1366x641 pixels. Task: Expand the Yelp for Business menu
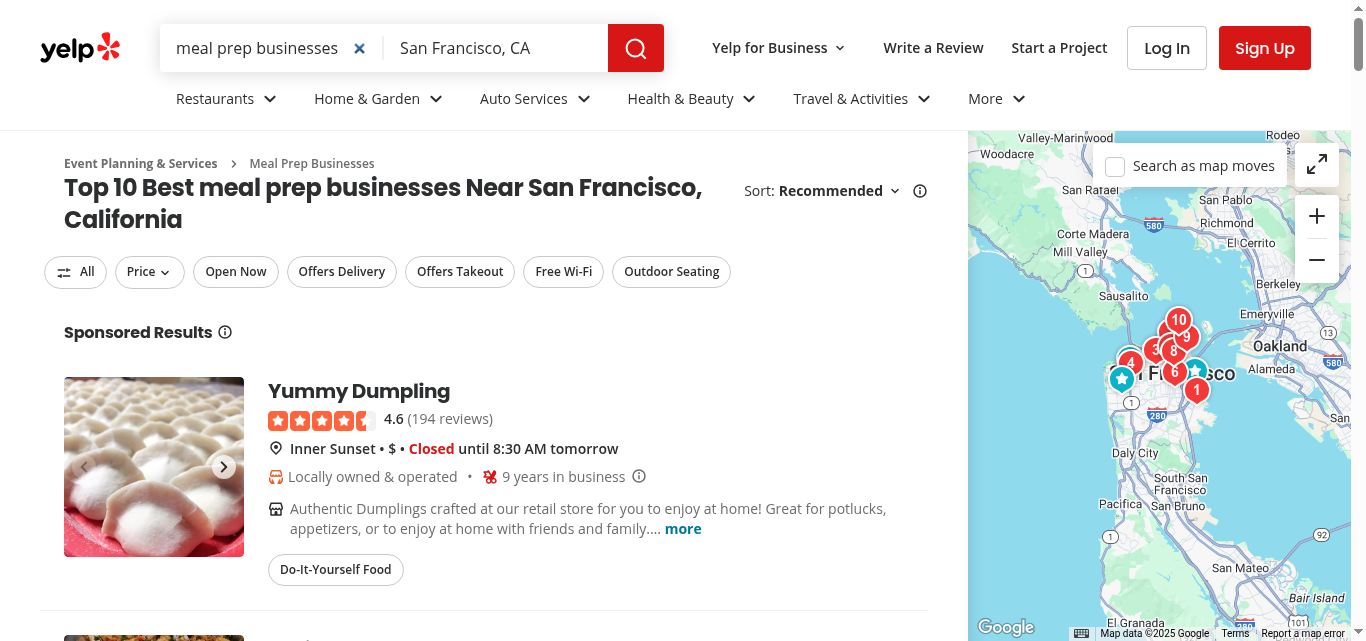(x=779, y=48)
